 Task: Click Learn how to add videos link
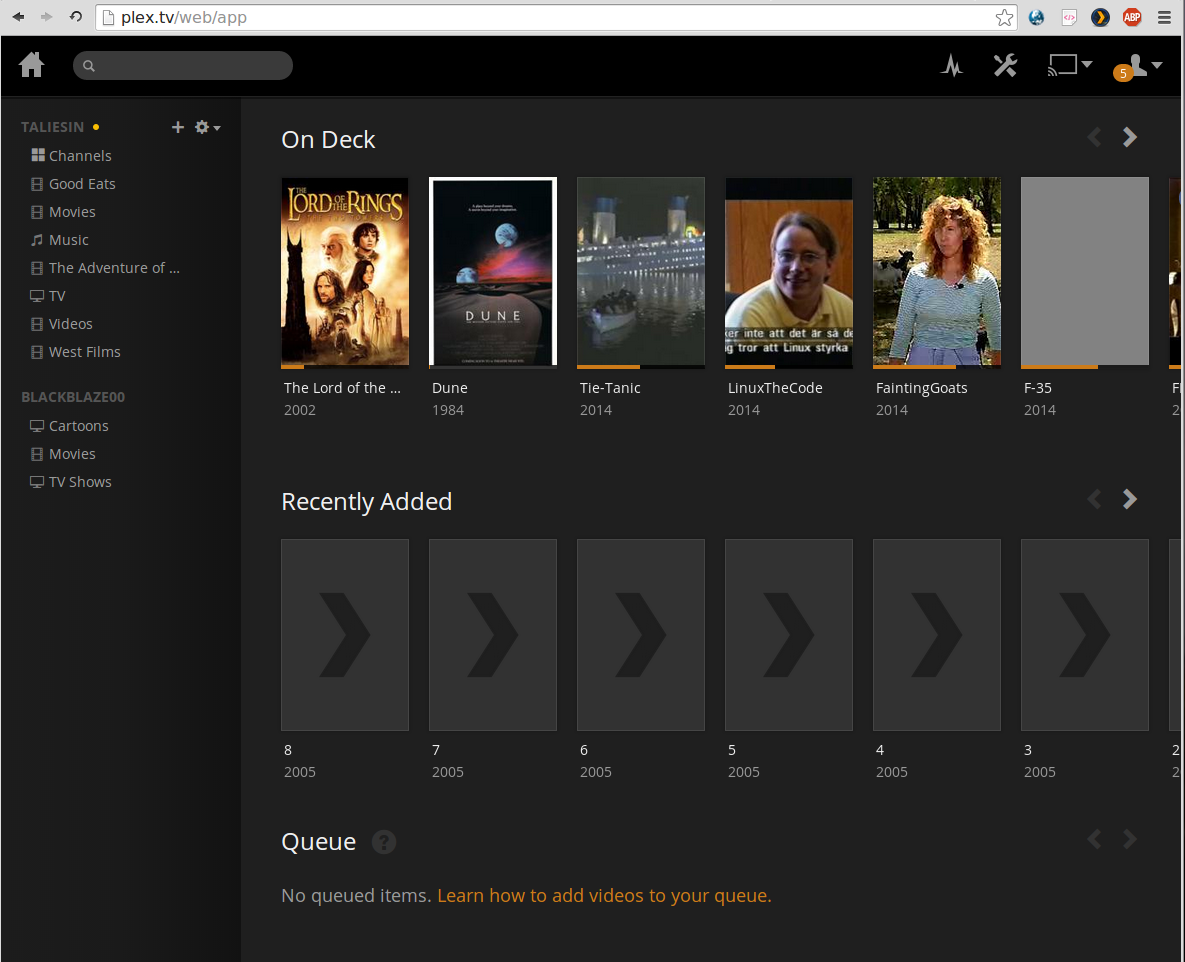click(x=604, y=895)
